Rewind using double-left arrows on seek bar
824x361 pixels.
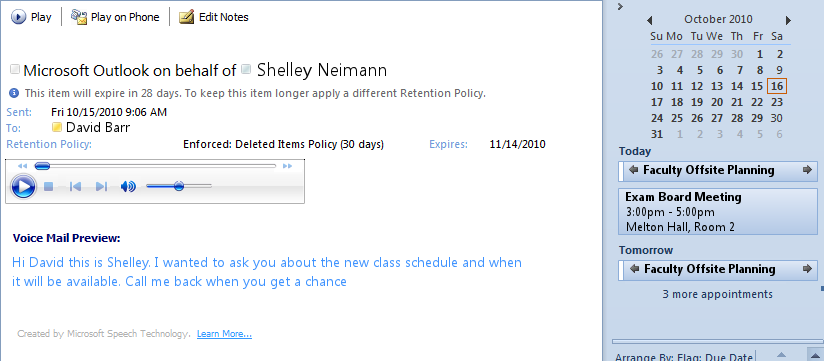coord(22,166)
